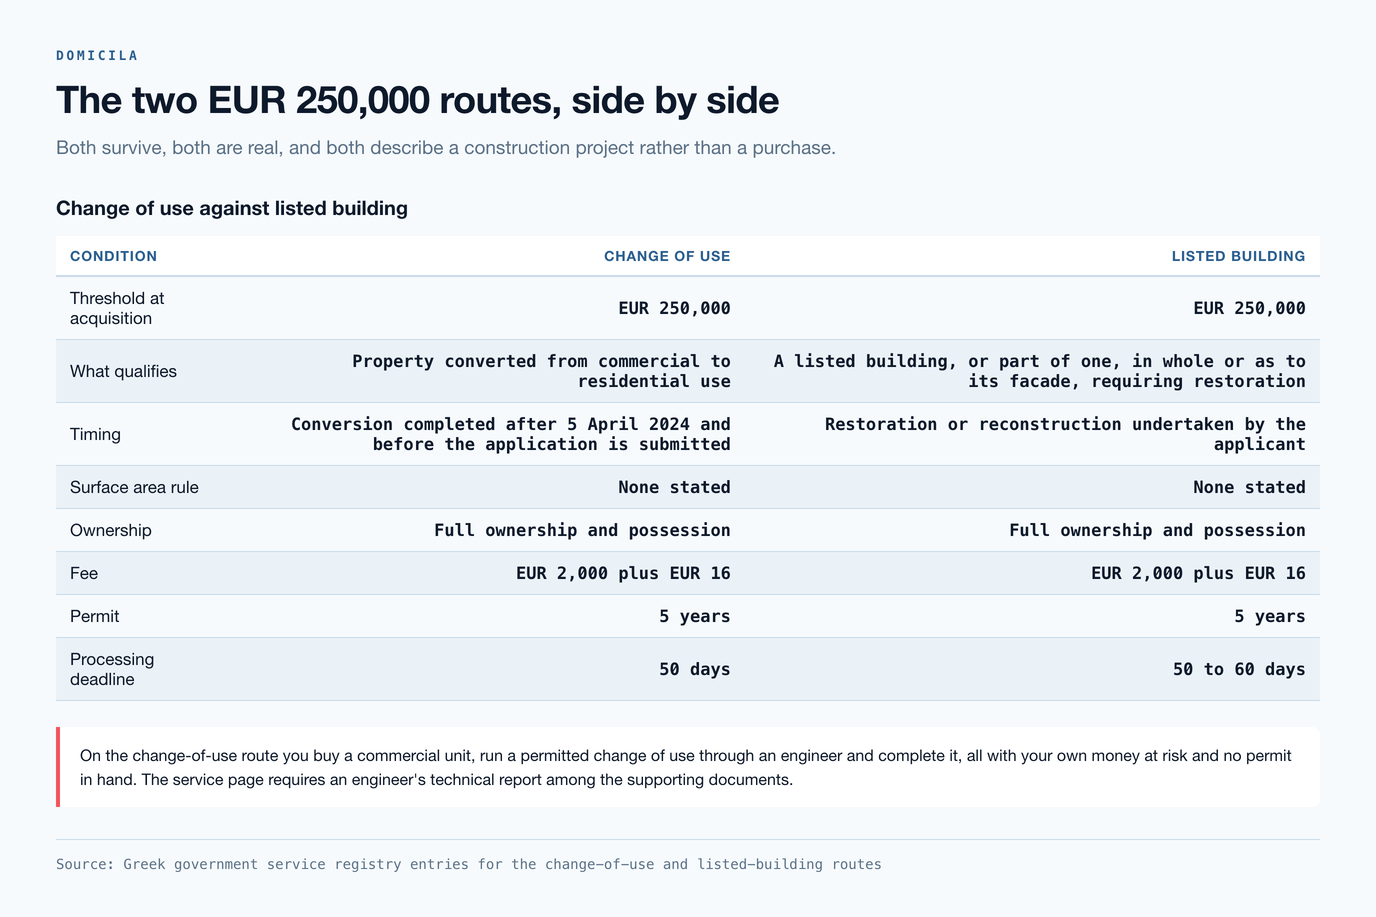Click 'EUR 250,000' in the Change of Use column
The width and height of the screenshot is (1376, 917).
pyautogui.click(x=674, y=308)
